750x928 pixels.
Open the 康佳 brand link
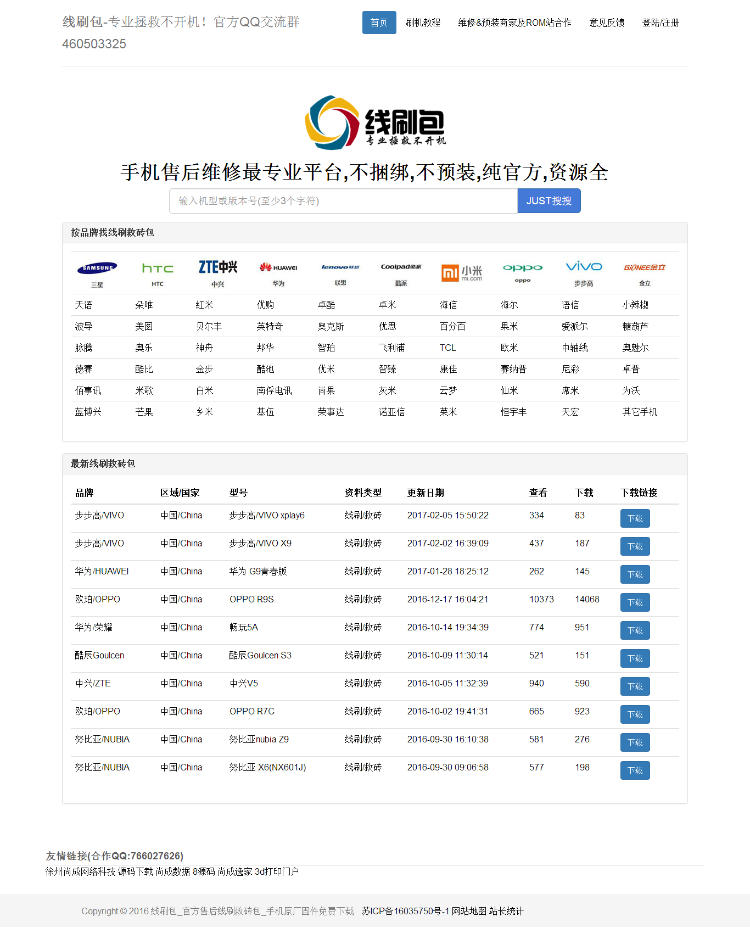tap(448, 369)
